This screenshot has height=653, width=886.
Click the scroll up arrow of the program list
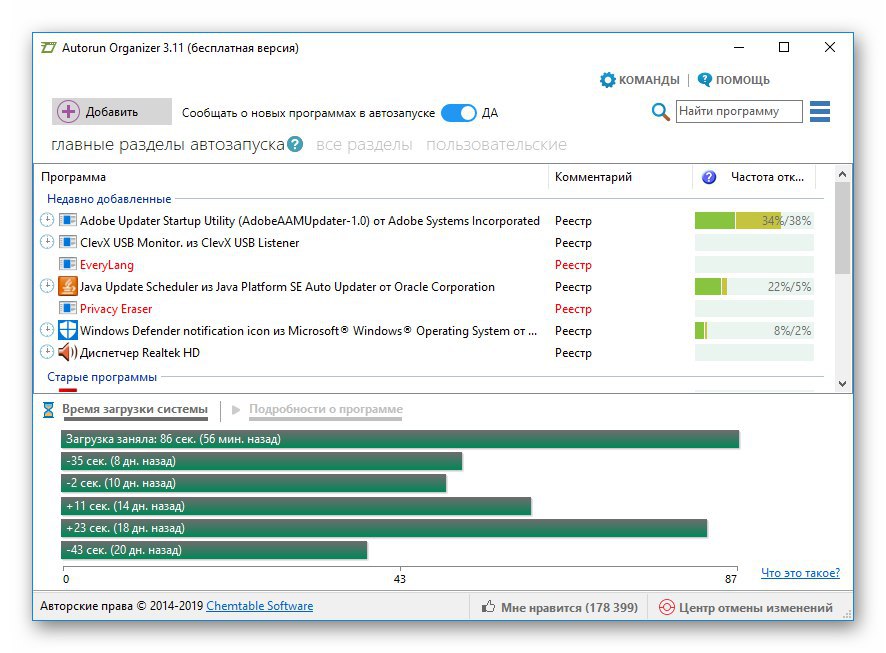click(x=842, y=175)
